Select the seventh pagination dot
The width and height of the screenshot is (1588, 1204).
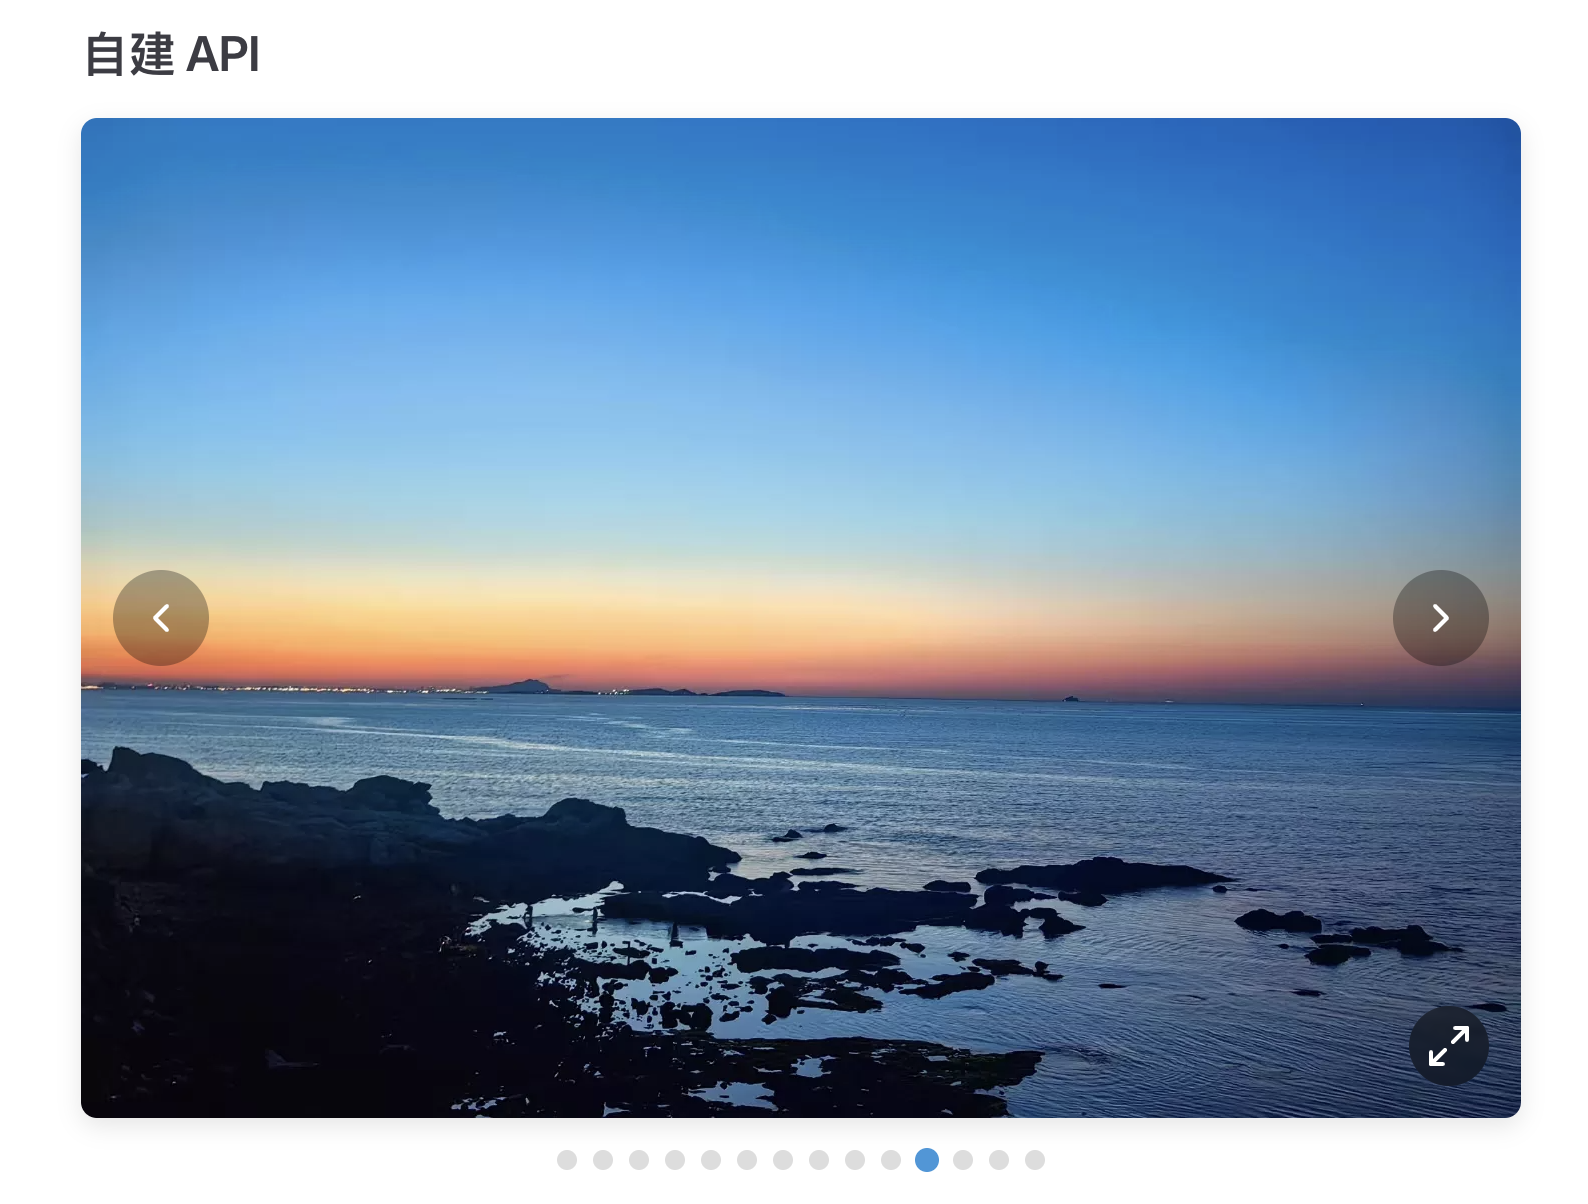783,1160
